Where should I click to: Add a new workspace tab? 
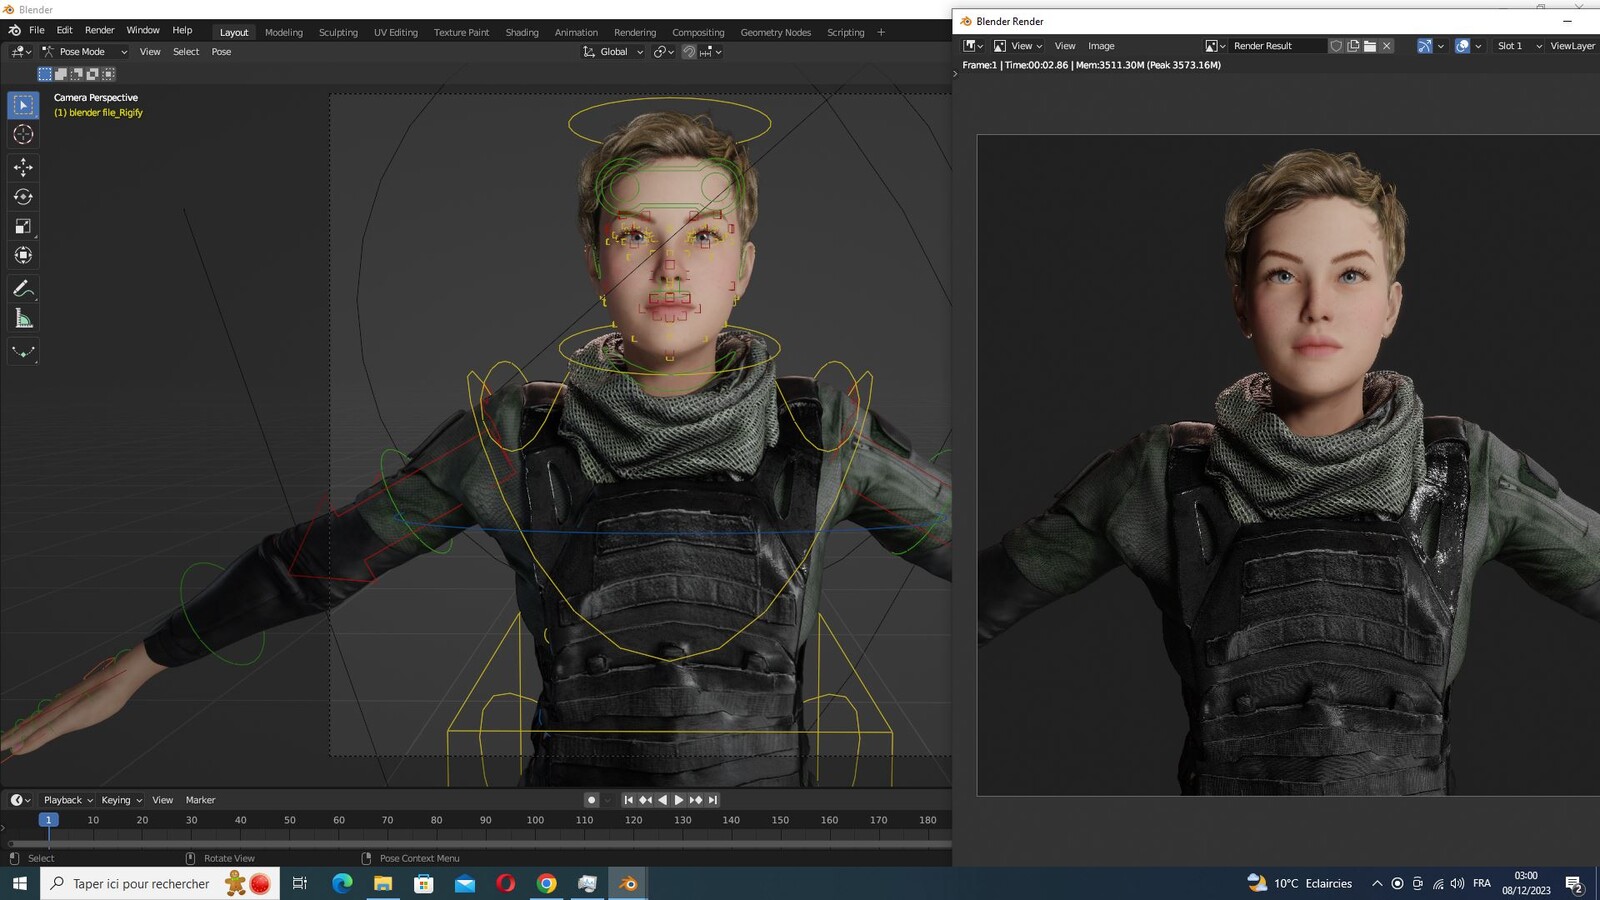881,32
